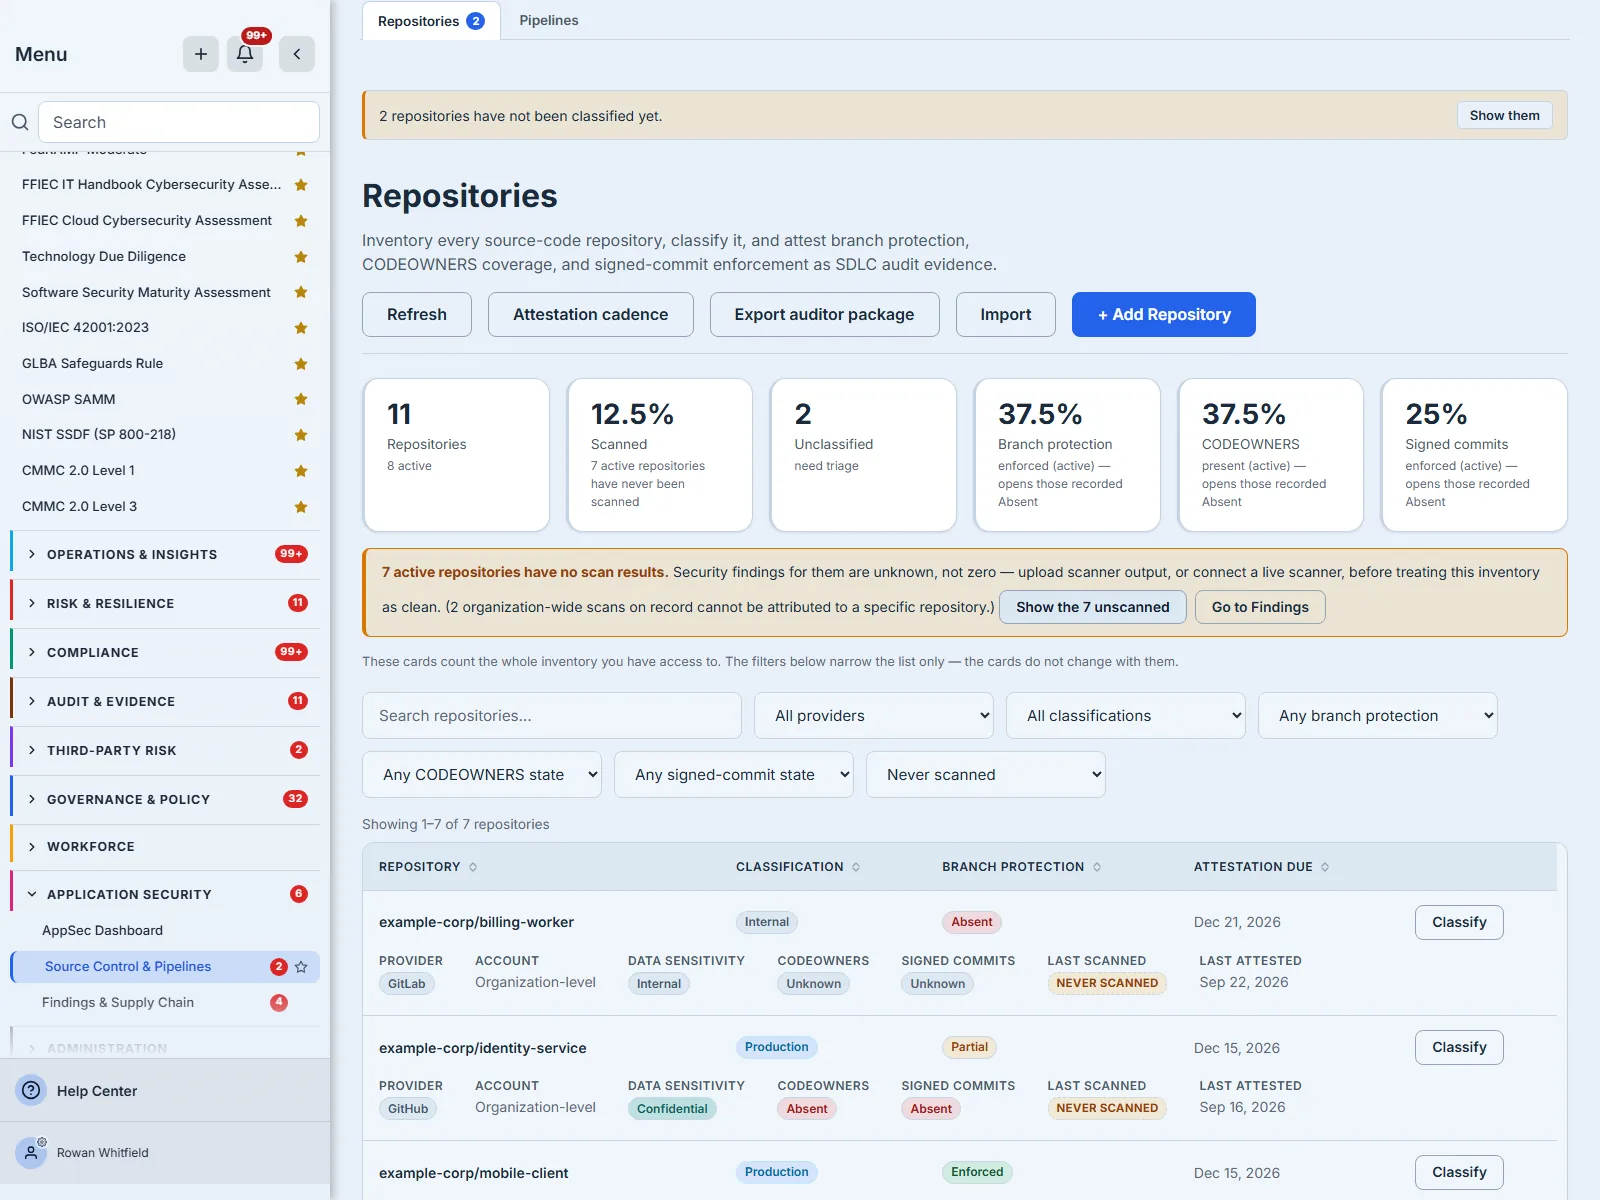Toggle star for Software Security Maturity Assessment
Screen dimensions: 1600x1200
pos(301,292)
